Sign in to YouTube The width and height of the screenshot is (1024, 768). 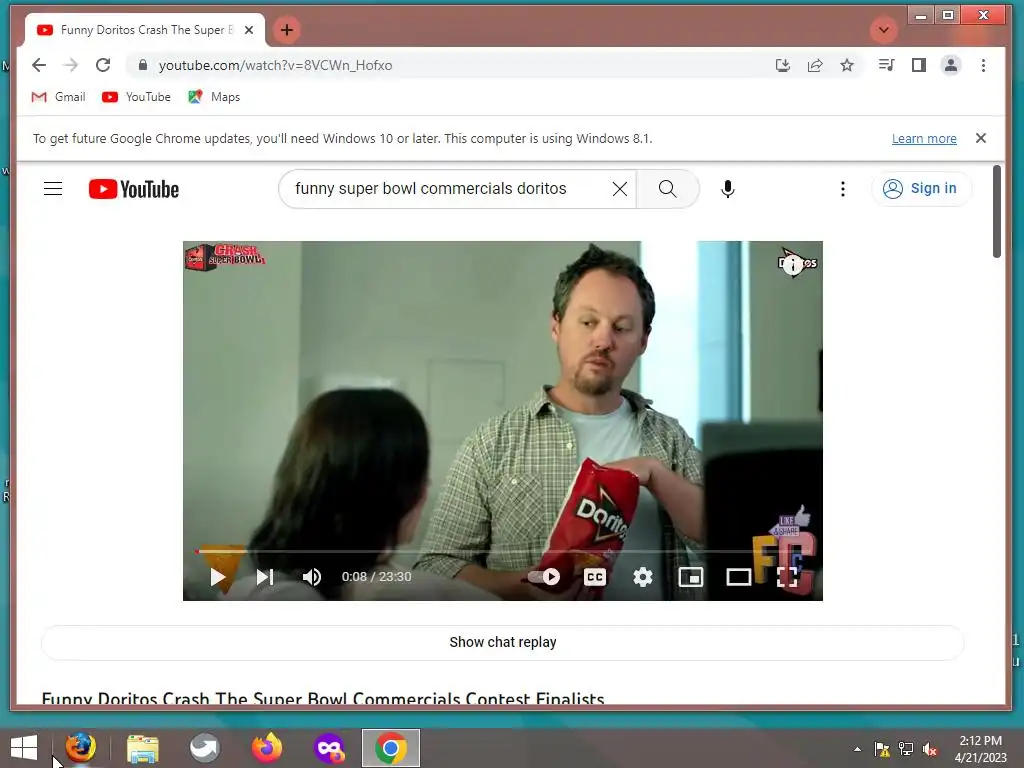(921, 189)
